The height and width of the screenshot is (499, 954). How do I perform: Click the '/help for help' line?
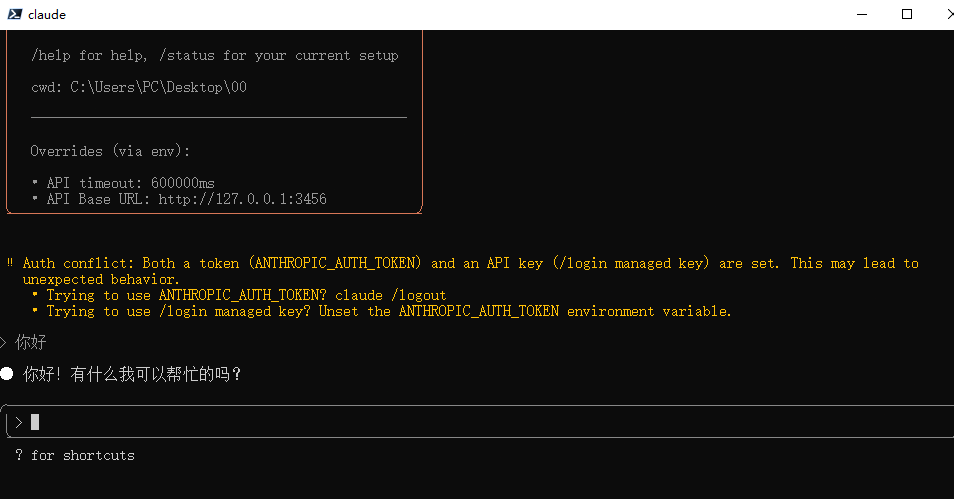(x=215, y=55)
